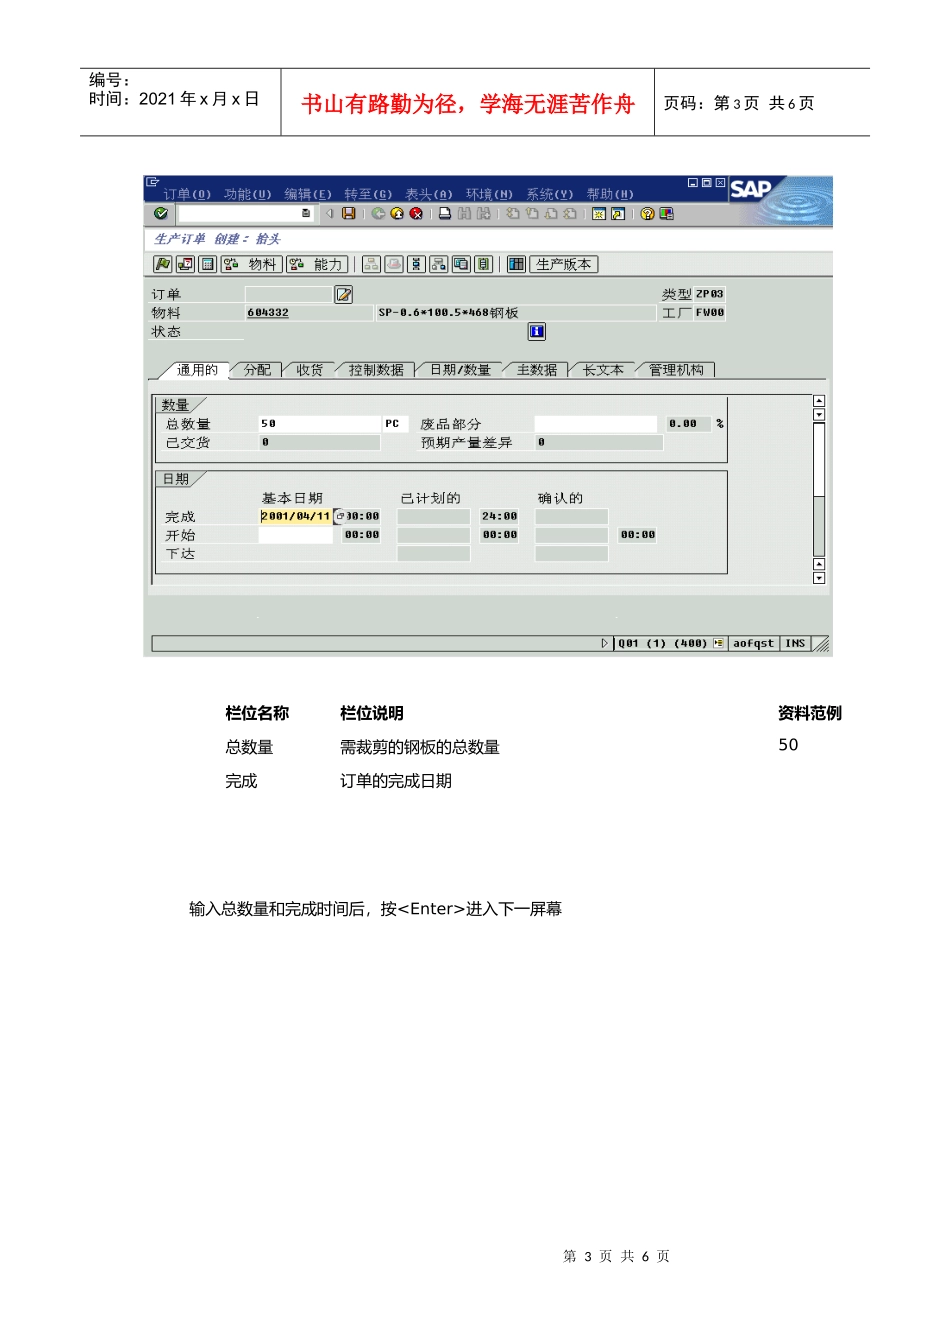
Task: Click the blue status information icon
Action: 537,331
